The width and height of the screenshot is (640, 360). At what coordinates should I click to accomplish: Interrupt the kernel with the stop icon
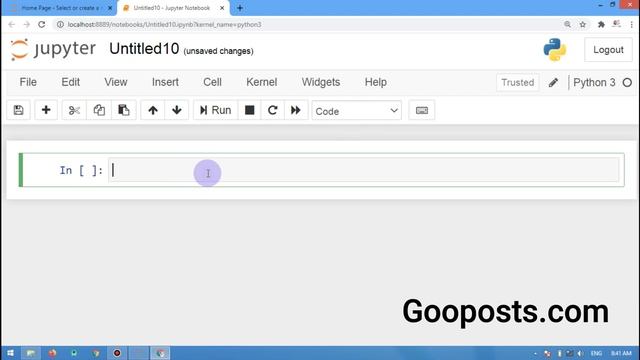click(x=249, y=110)
